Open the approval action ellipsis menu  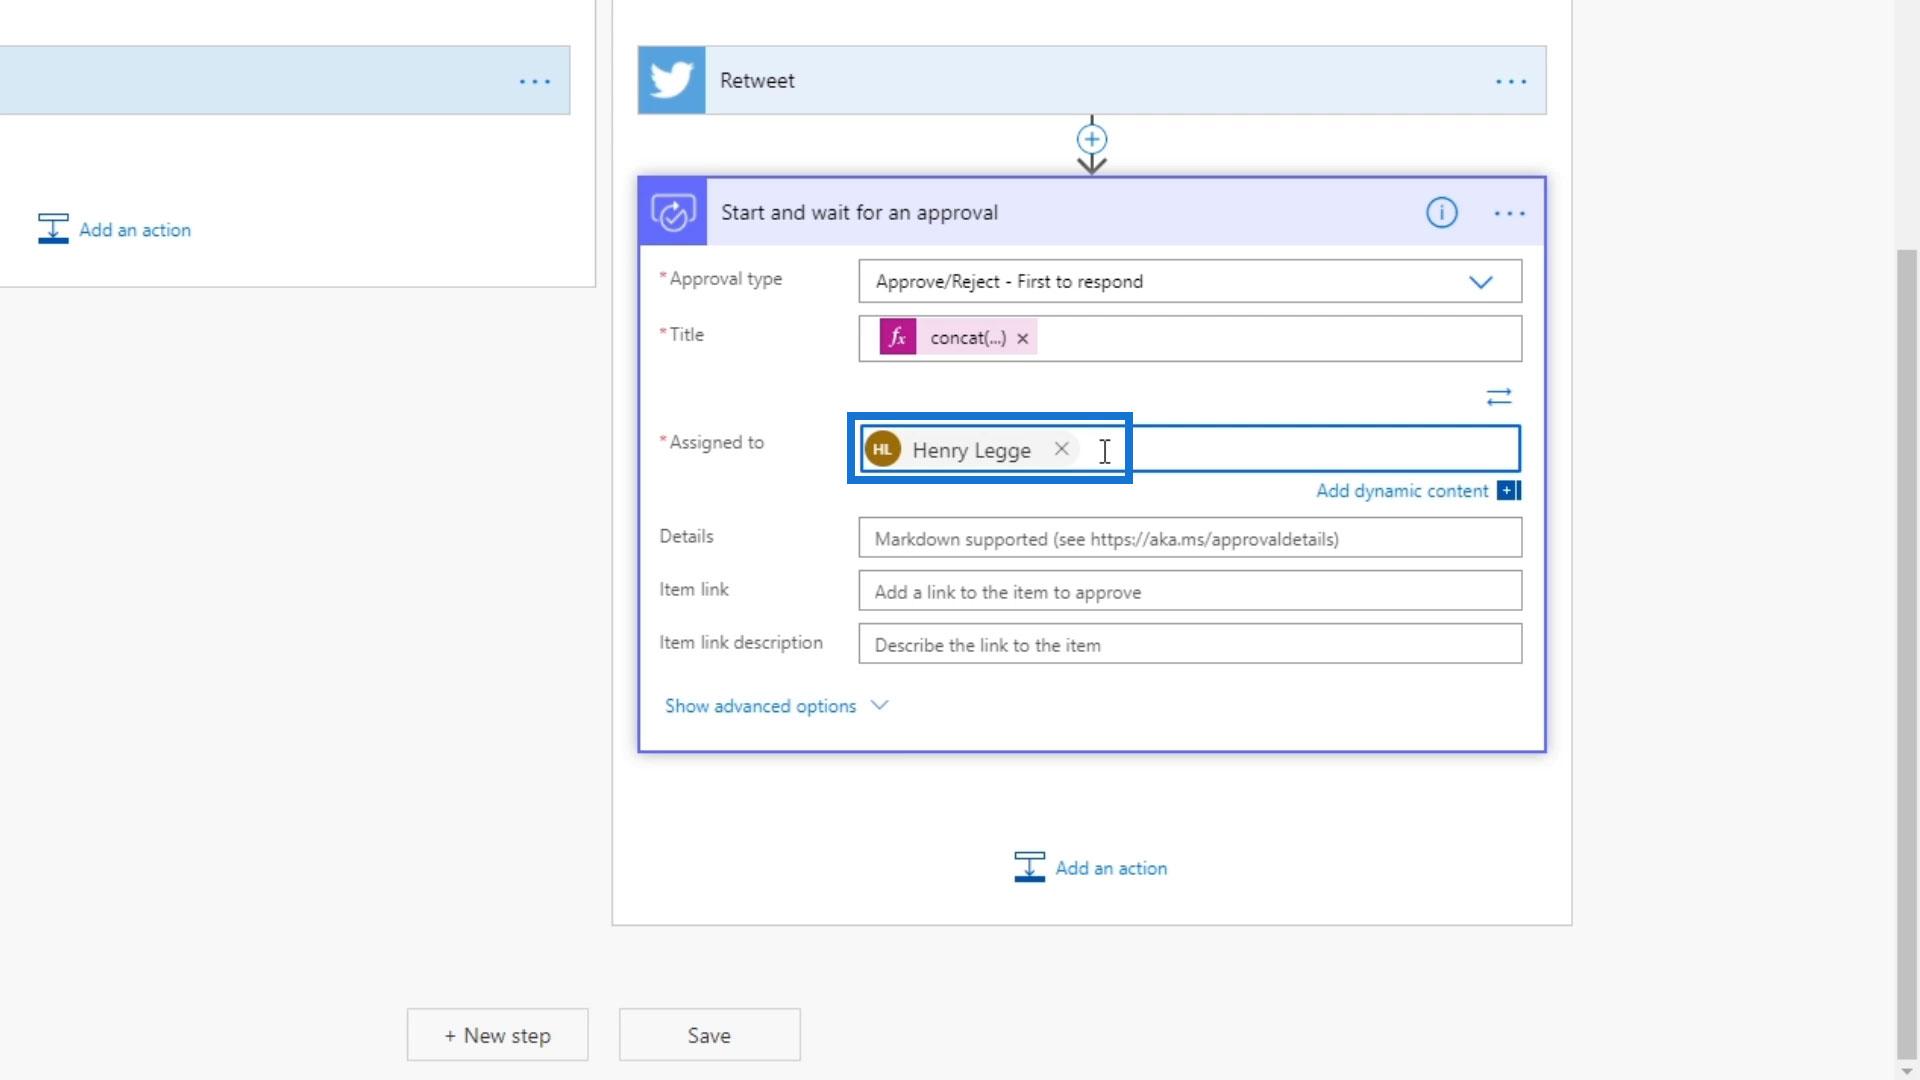(1509, 213)
